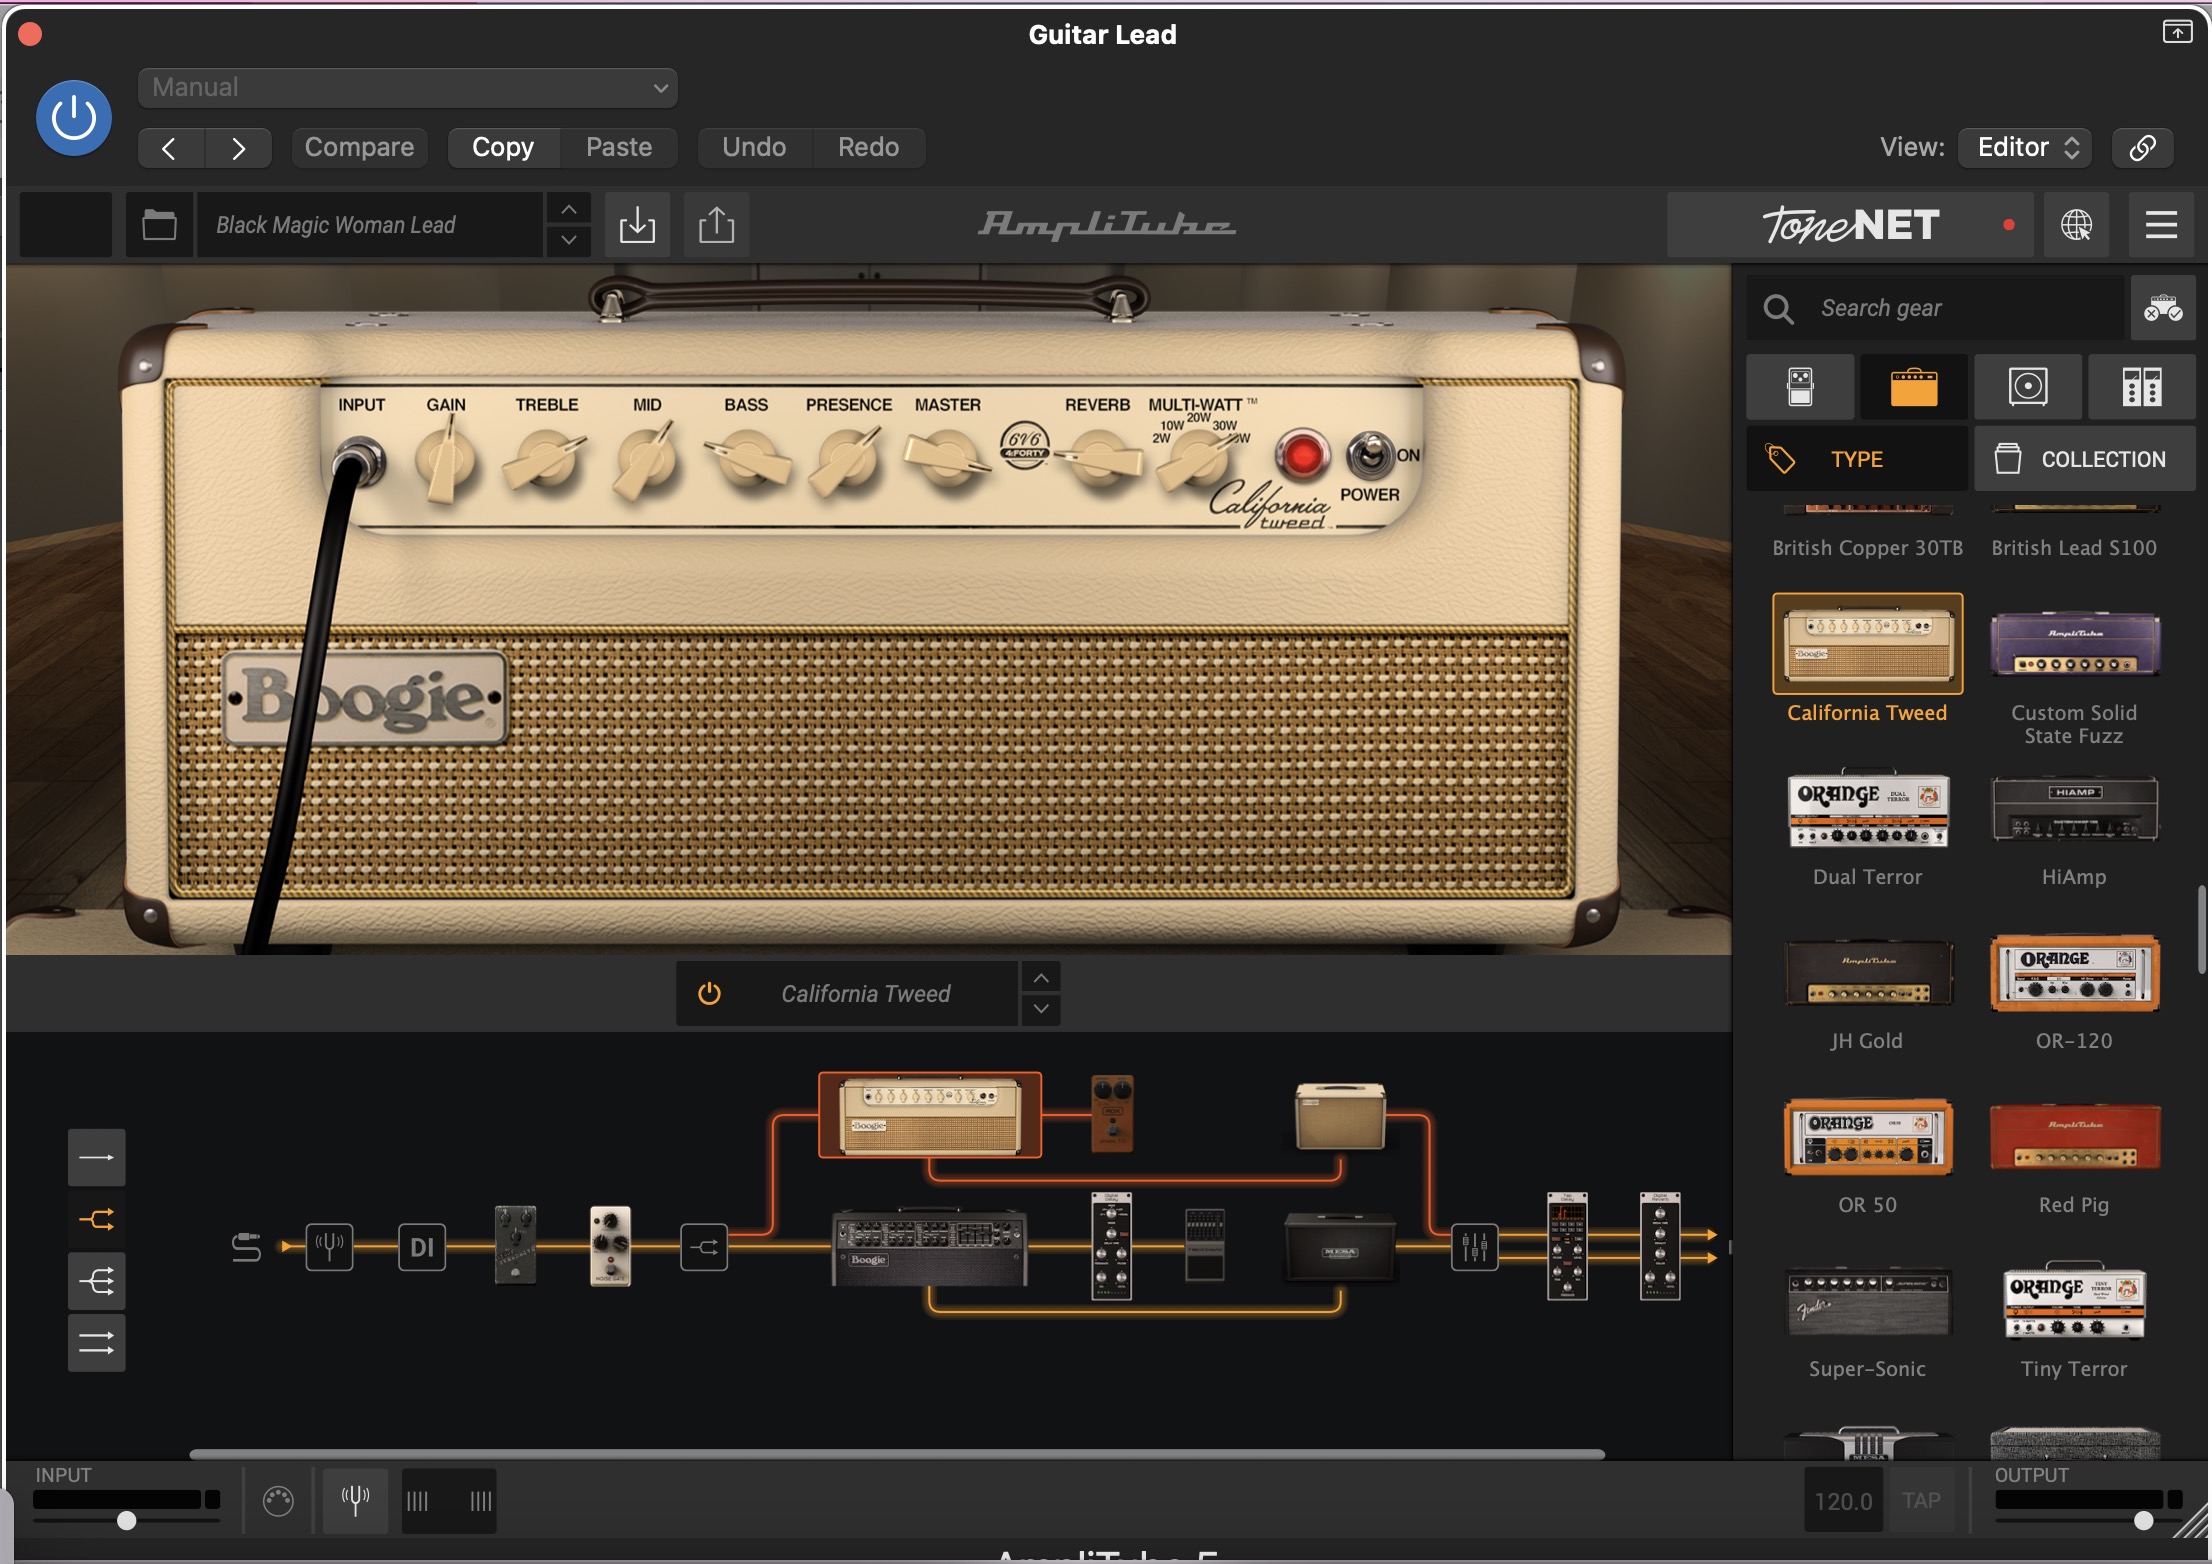This screenshot has width=2212, height=1564.
Task: Click the 120.0 tempo field
Action: coord(1843,1501)
